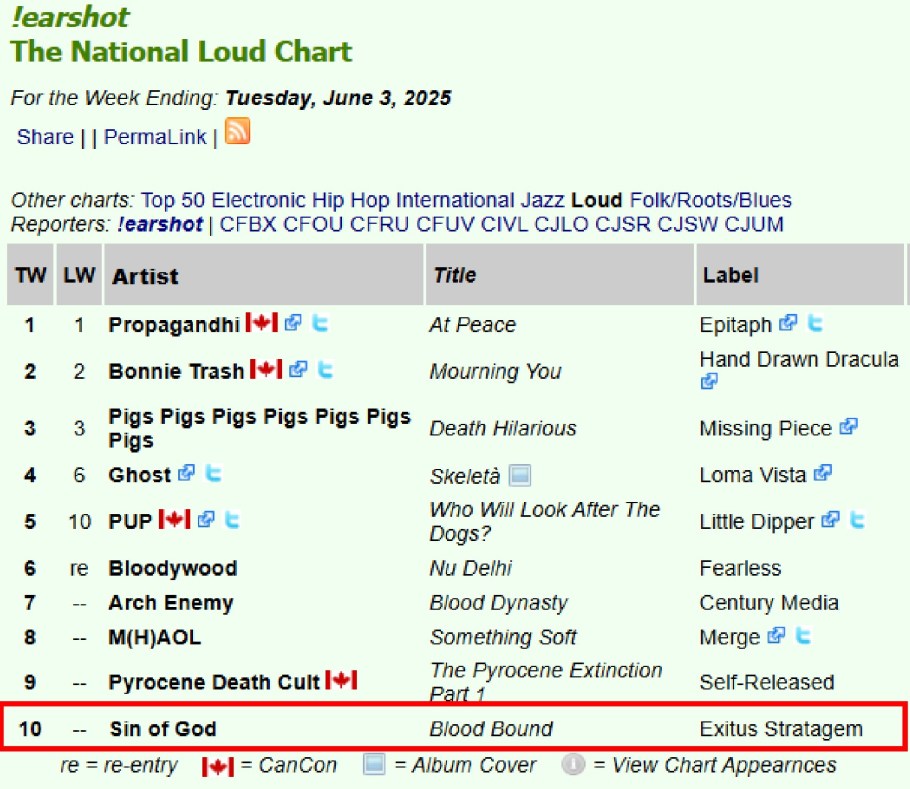This screenshot has width=910, height=789.
Task: Open Ghost's Twitter bird icon
Action: [212, 474]
